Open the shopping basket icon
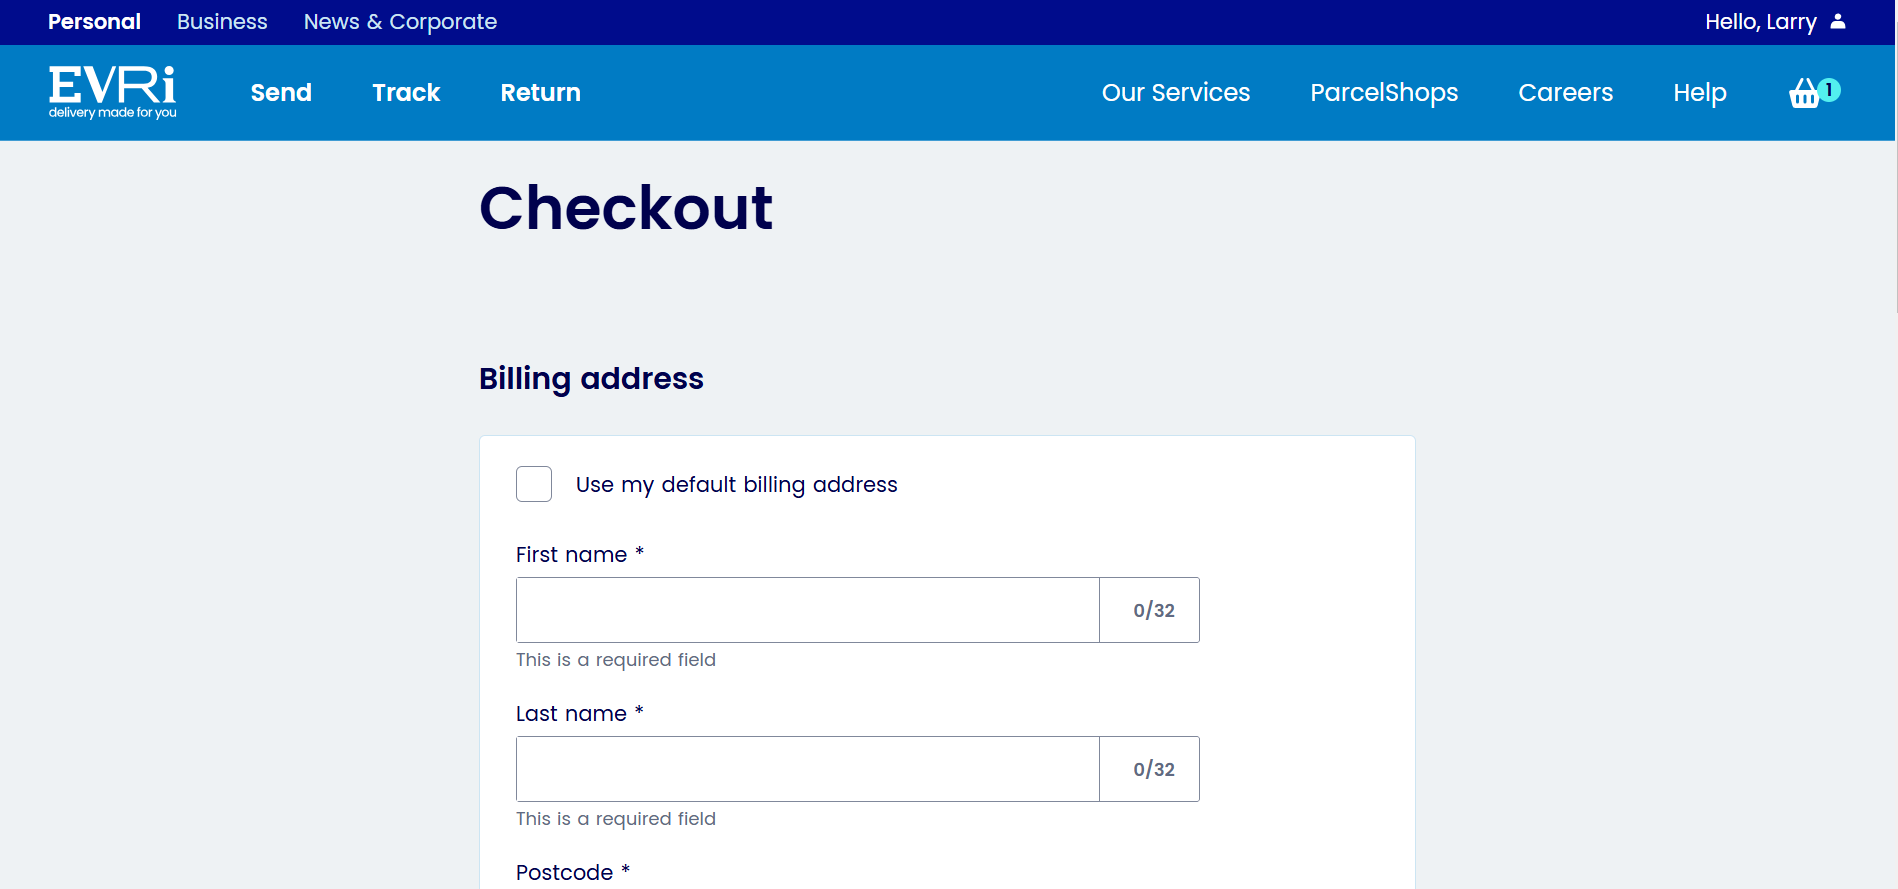This screenshot has height=889, width=1898. pyautogui.click(x=1804, y=93)
